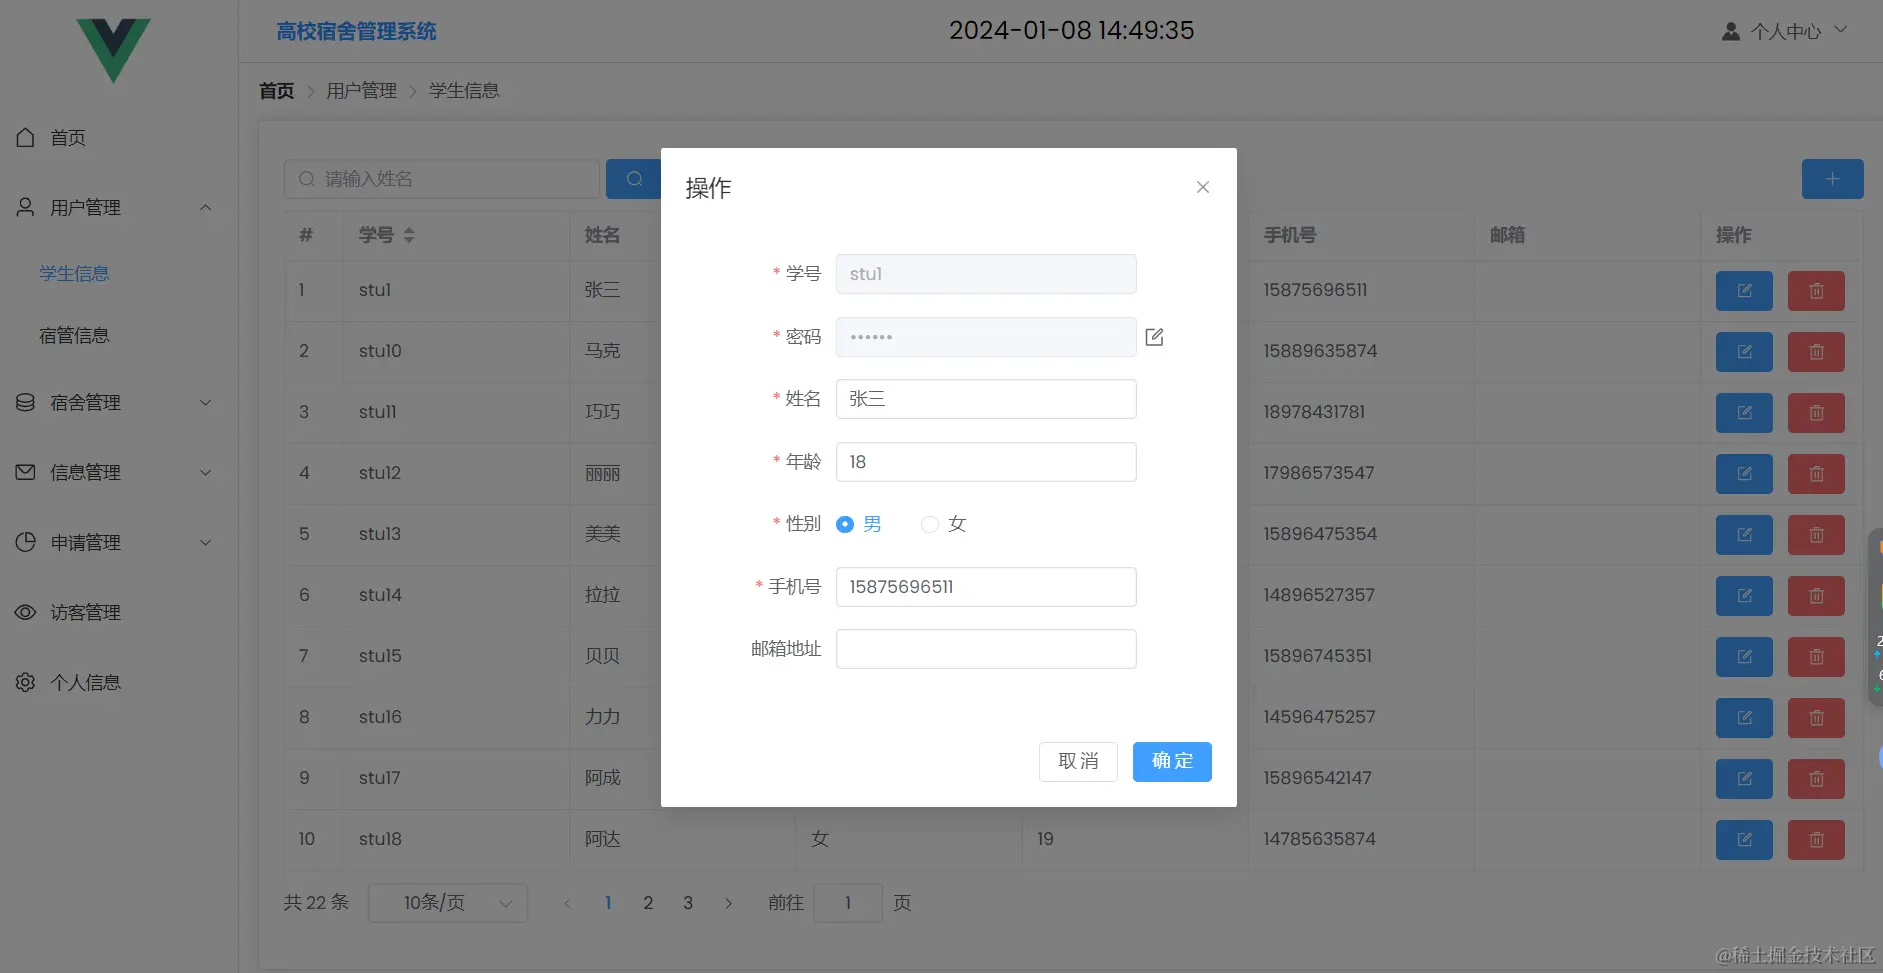Click 首页 in the breadcrumb
Viewport: 1883px width, 973px height.
[277, 91]
